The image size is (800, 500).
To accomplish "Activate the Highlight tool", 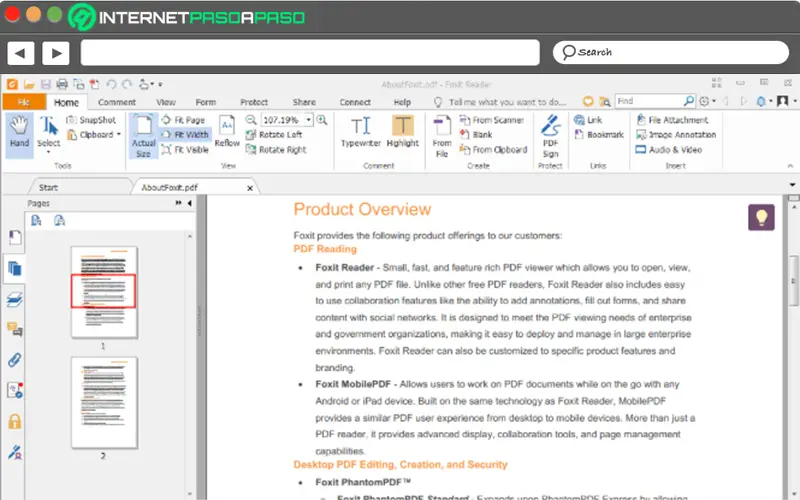I will [x=403, y=131].
